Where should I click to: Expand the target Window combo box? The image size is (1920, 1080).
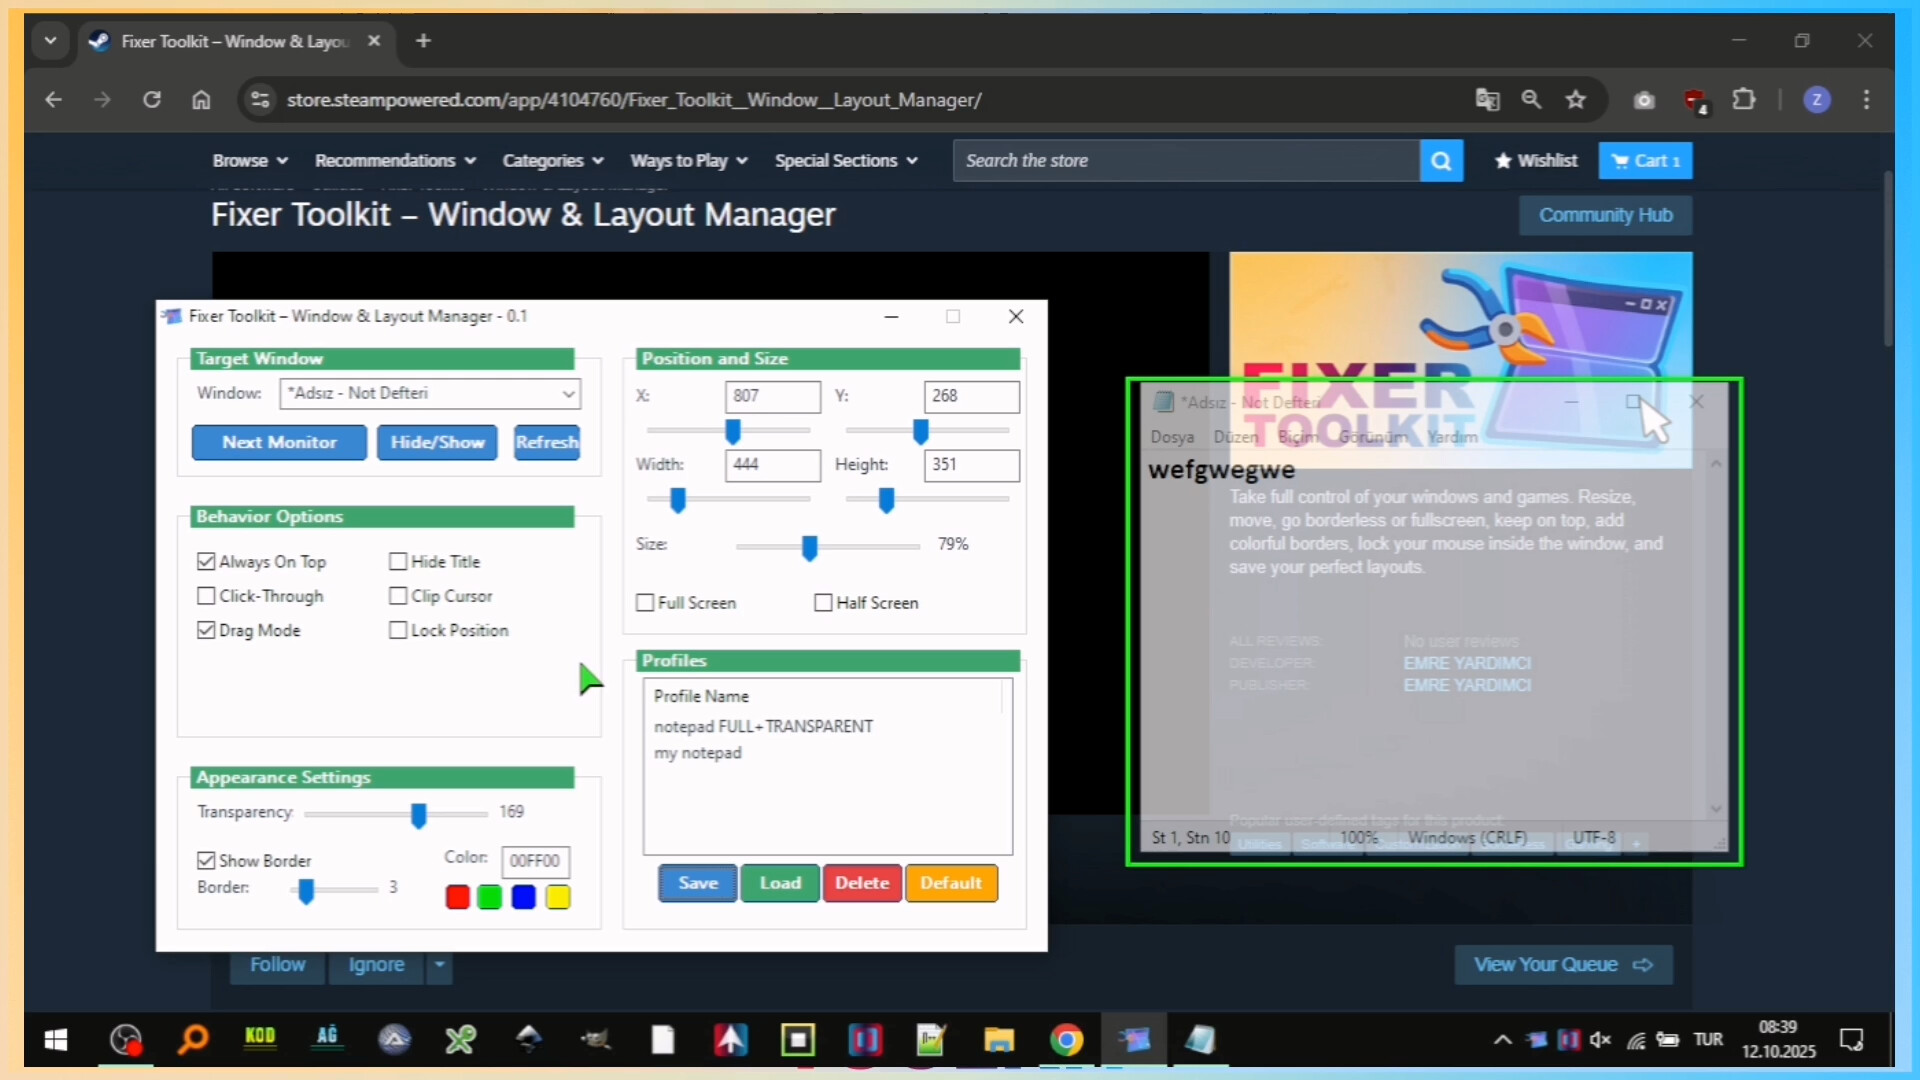[x=568, y=394]
